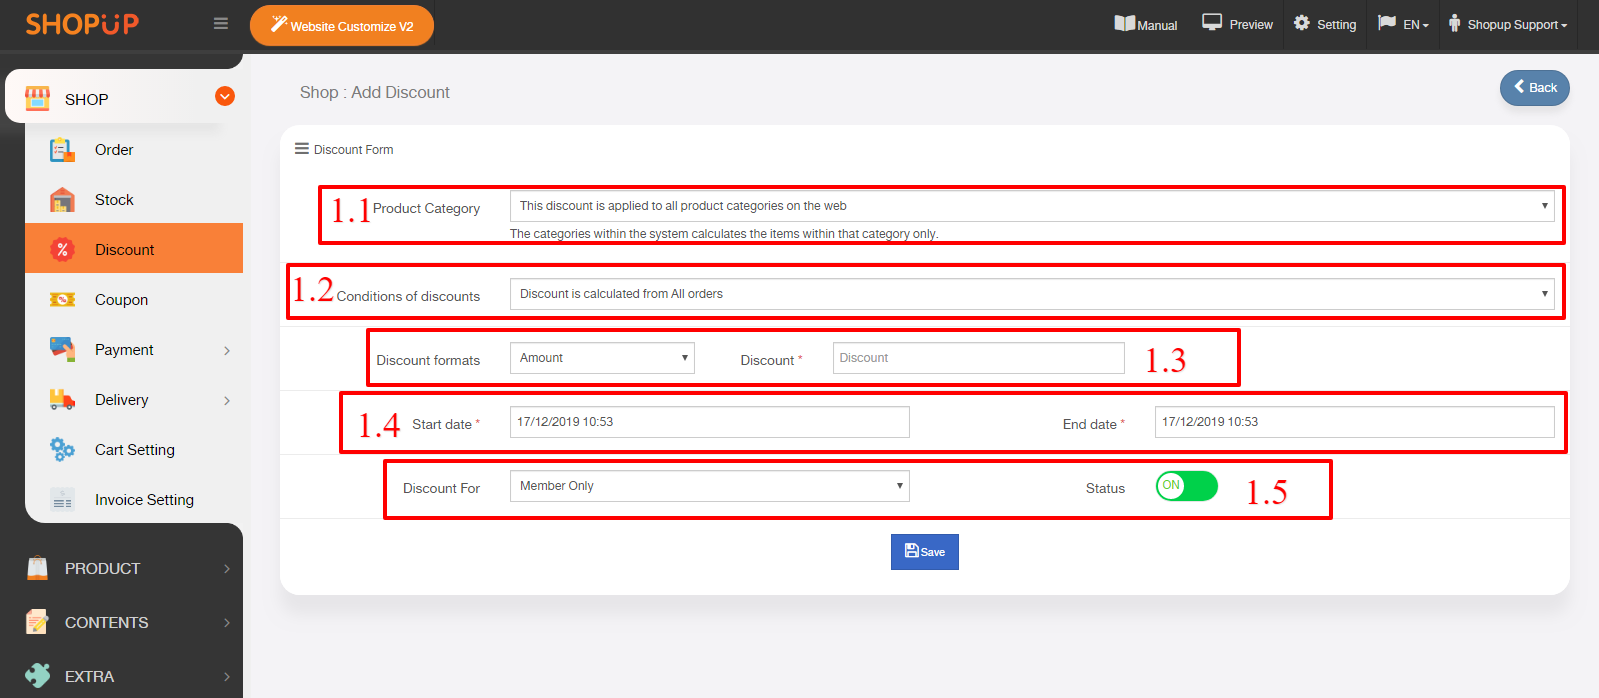Image resolution: width=1599 pixels, height=698 pixels.
Task: Open the Shopup Support user dropdown
Action: (1508, 24)
